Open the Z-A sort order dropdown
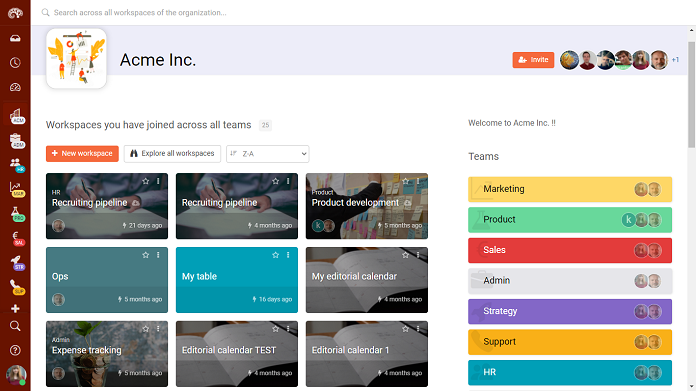696x391 pixels. tap(268, 154)
